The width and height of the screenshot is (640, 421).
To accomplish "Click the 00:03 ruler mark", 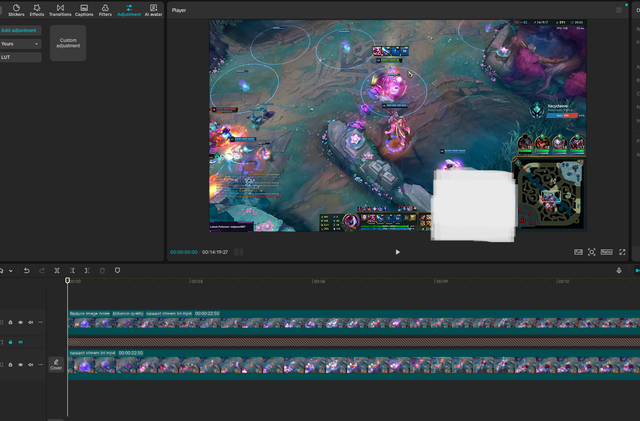I will pos(196,281).
